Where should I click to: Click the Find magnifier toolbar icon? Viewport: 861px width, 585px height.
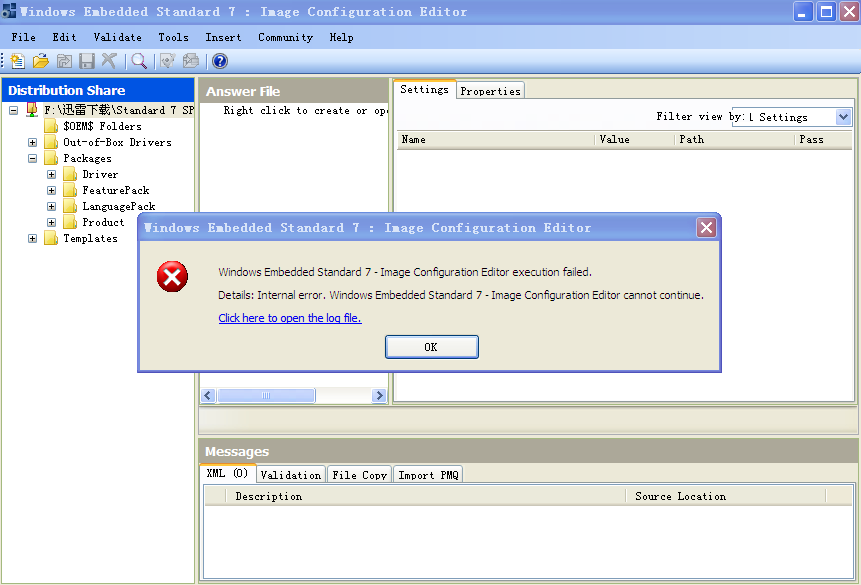[139, 61]
